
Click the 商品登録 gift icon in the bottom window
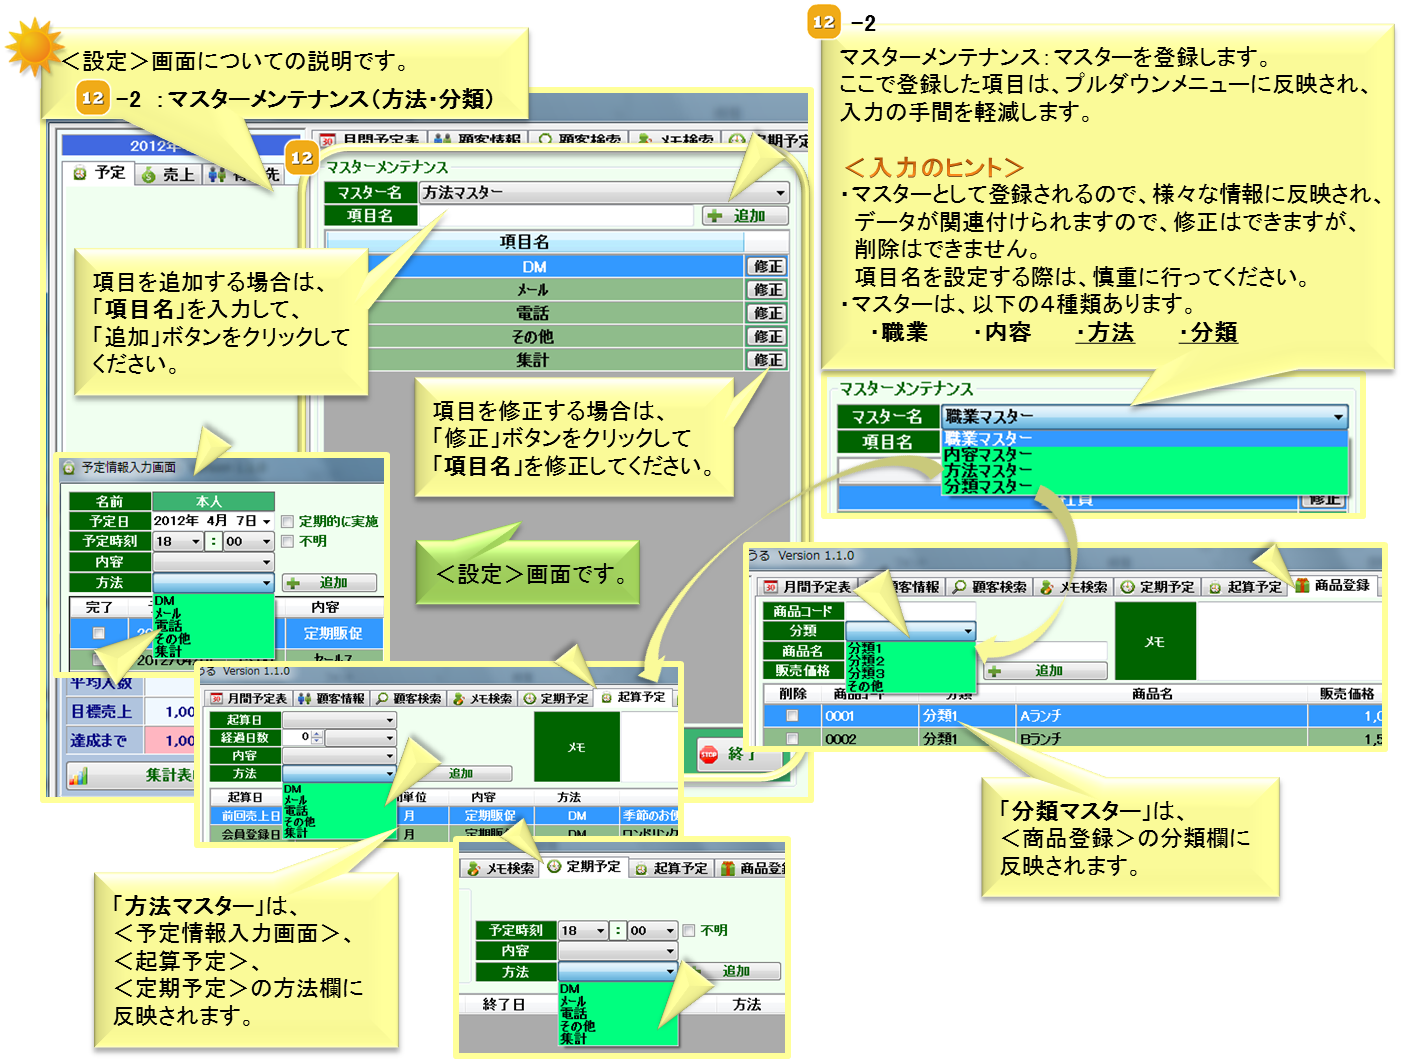click(x=728, y=869)
